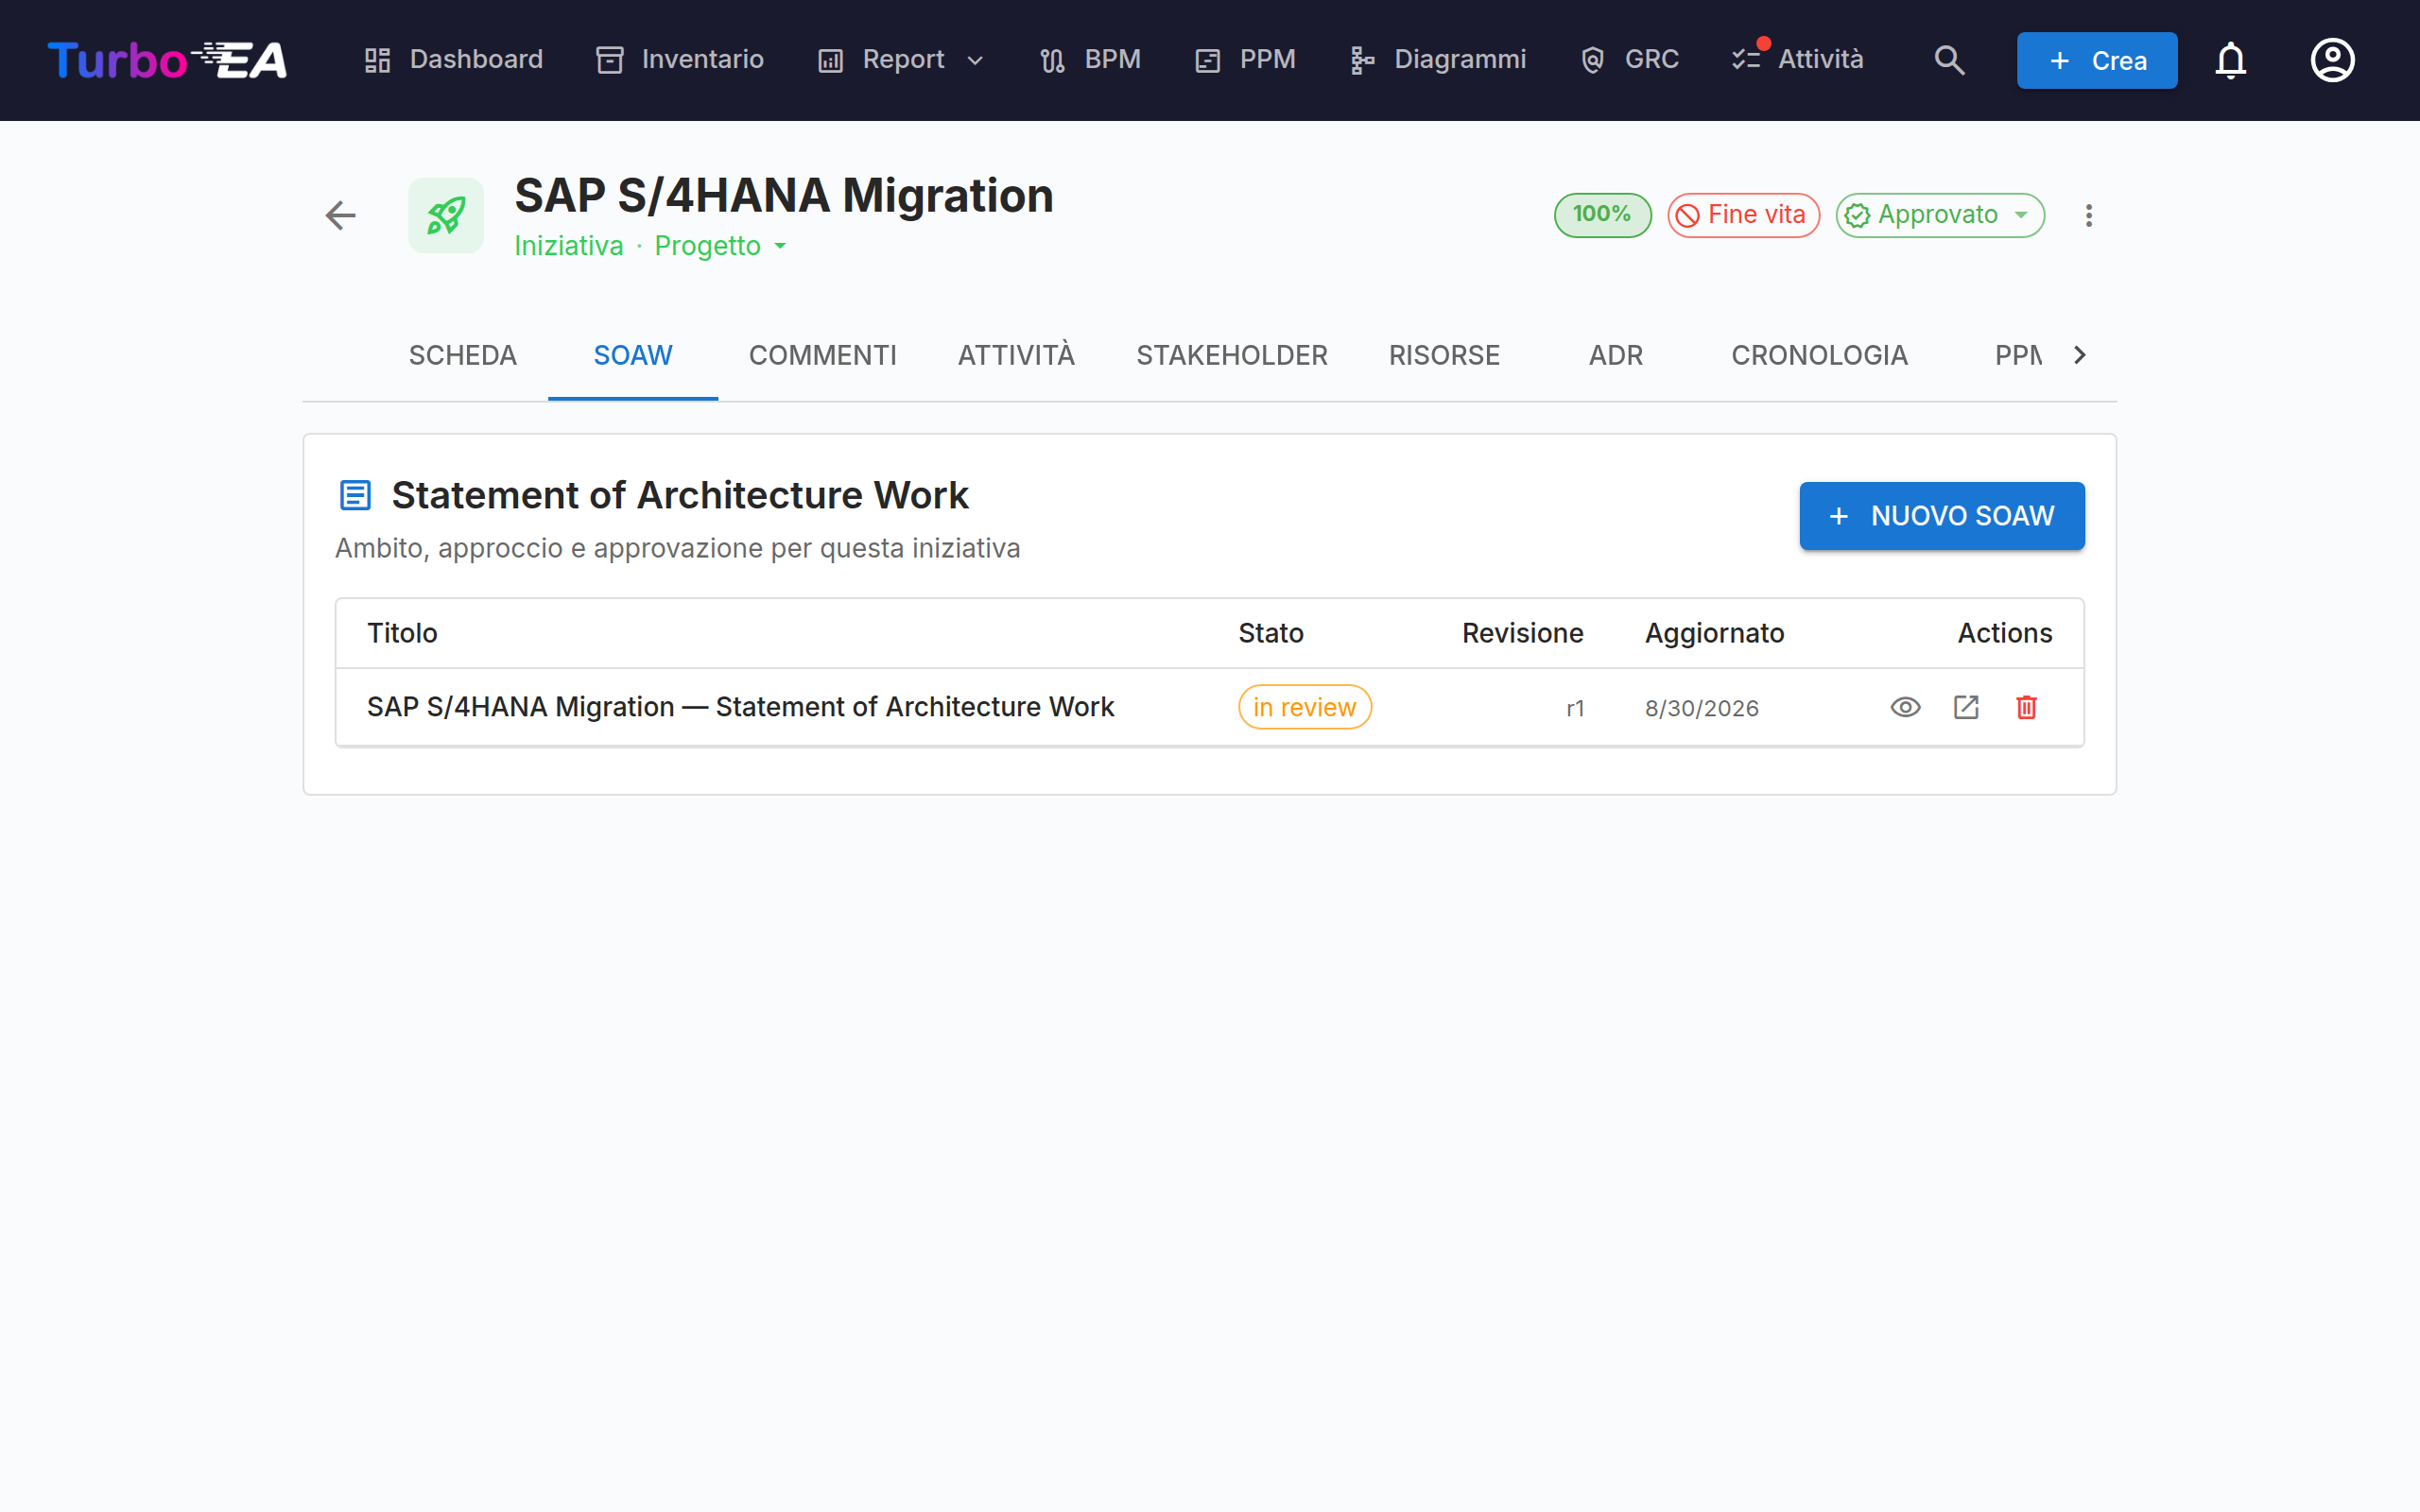2420x1512 pixels.
Task: Click the green rocket initiative icon
Action: [x=446, y=215]
